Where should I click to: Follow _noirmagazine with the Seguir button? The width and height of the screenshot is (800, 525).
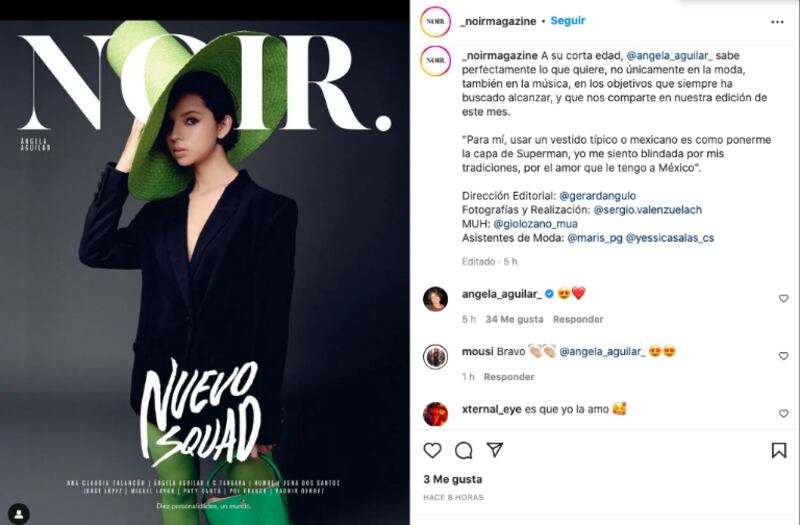(568, 21)
